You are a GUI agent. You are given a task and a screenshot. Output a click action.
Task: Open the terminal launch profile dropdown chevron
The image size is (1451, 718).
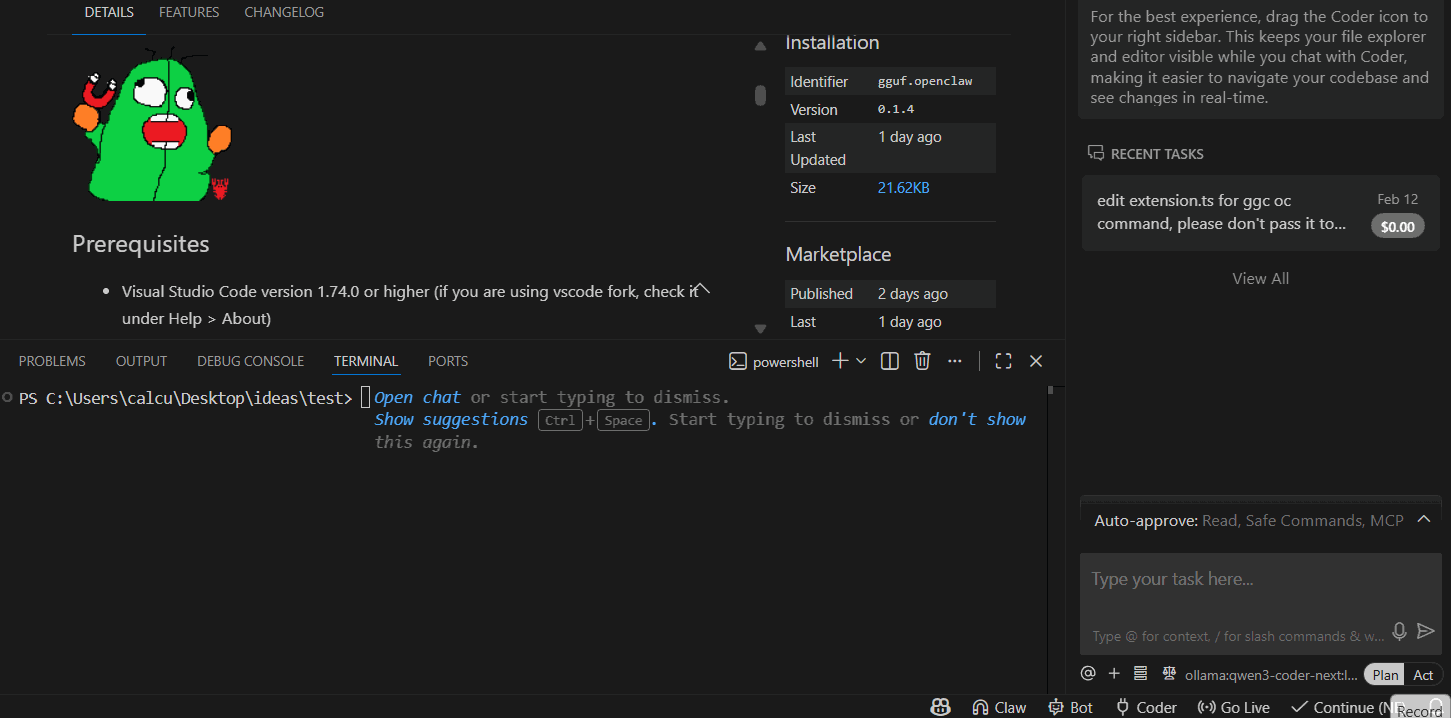(861, 361)
